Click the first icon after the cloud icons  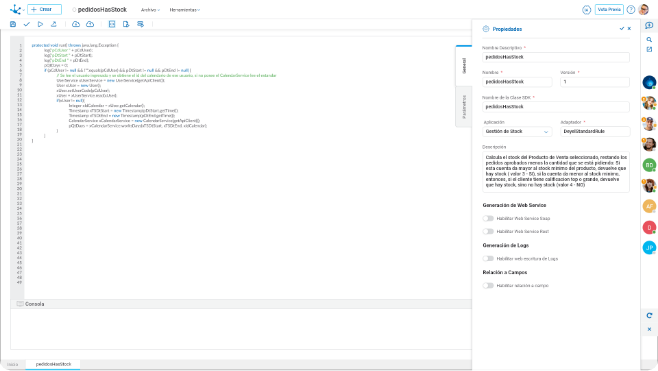(x=112, y=24)
